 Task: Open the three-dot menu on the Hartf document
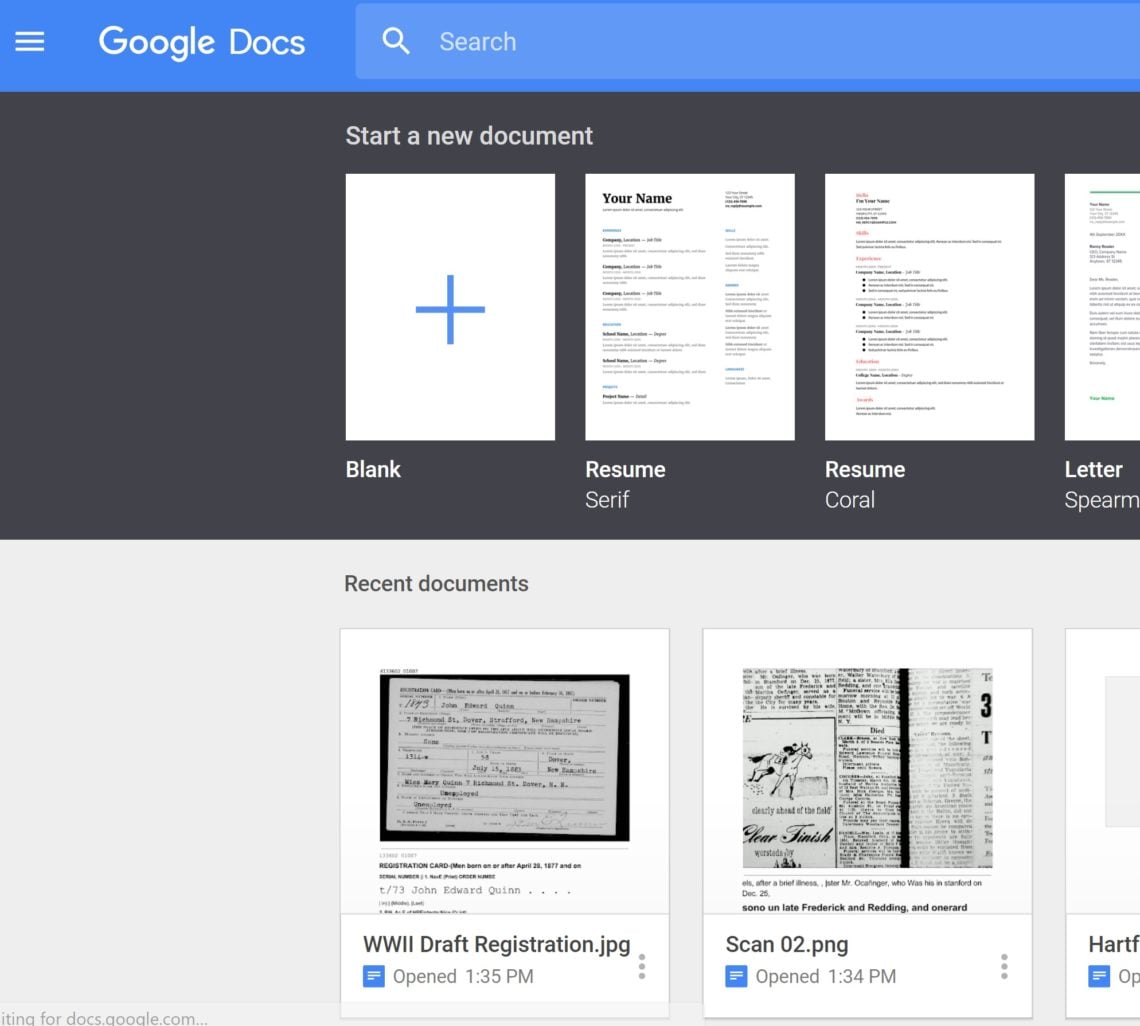[x=1135, y=966]
